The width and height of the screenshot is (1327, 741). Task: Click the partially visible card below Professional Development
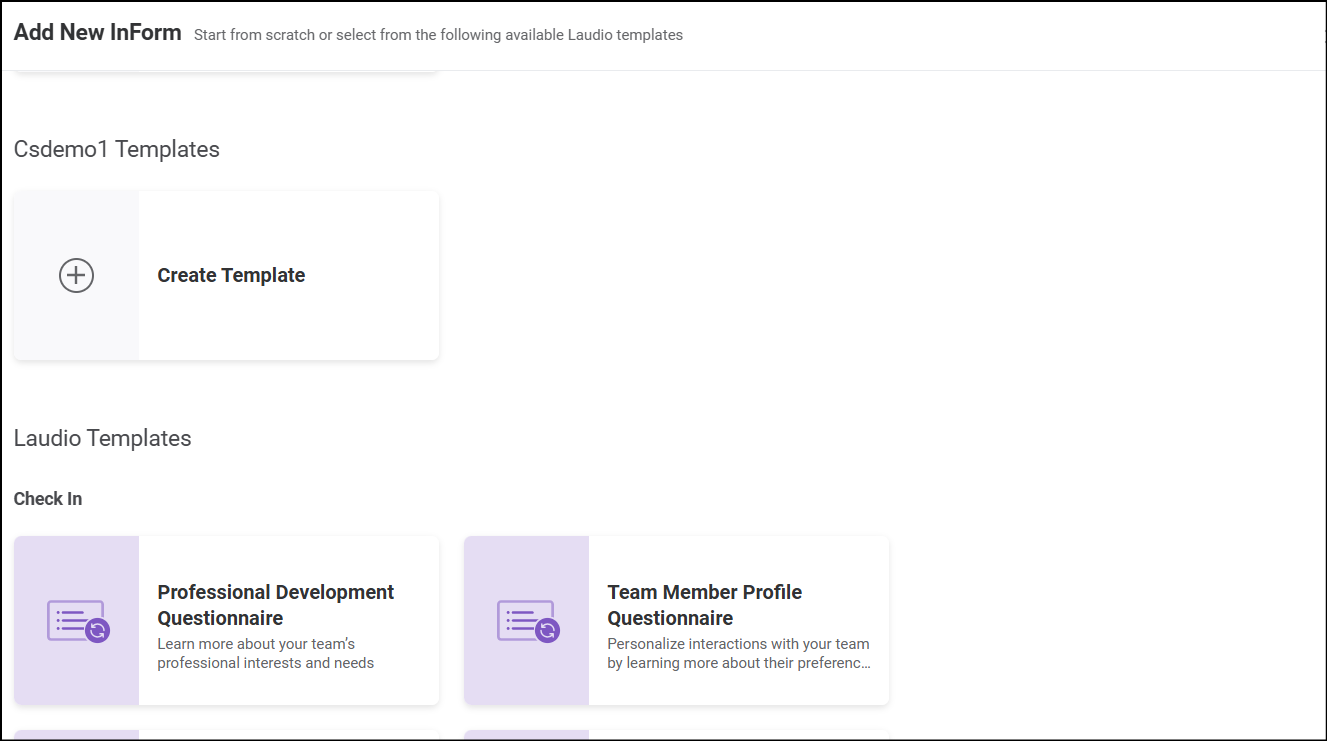click(226, 735)
